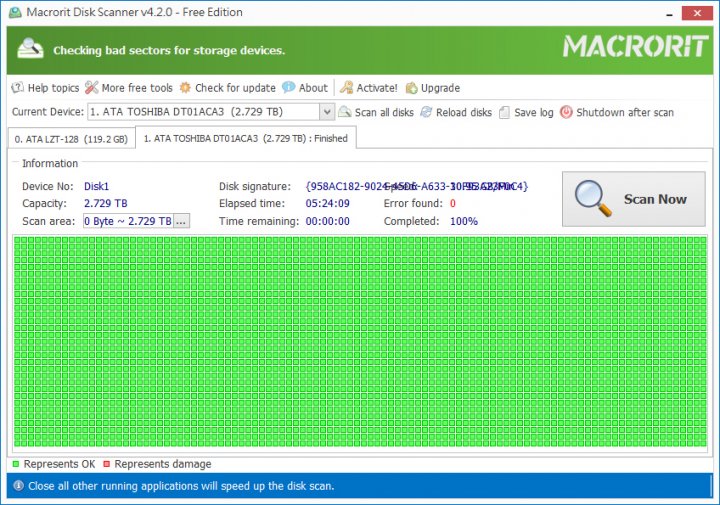Image resolution: width=720 pixels, height=505 pixels.
Task: Click Time remaining value 00:00:00
Action: point(327,221)
